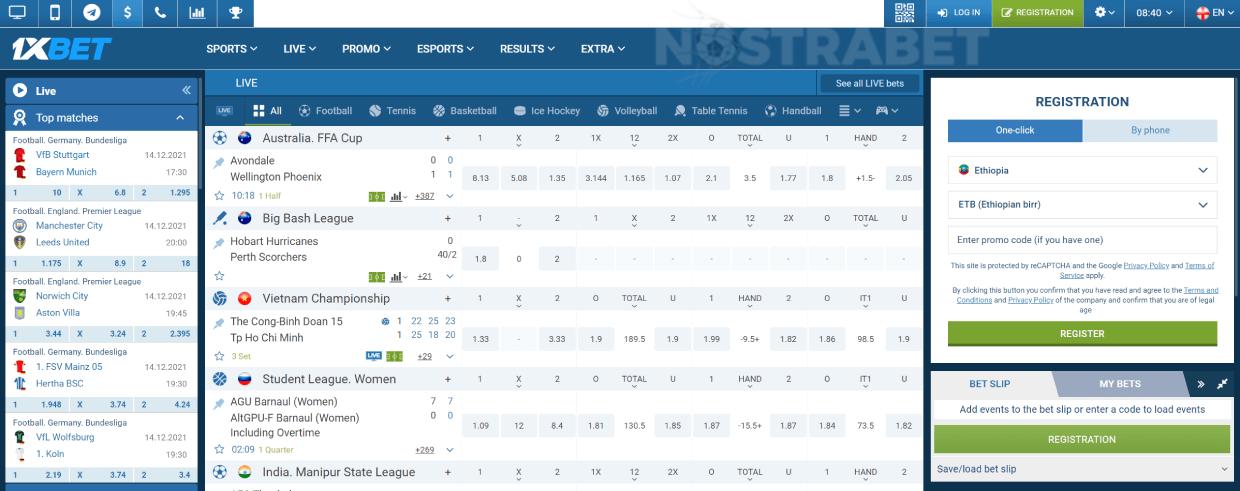1240x491 pixels.
Task: Open the Telegram icon in top bar
Action: [x=91, y=13]
